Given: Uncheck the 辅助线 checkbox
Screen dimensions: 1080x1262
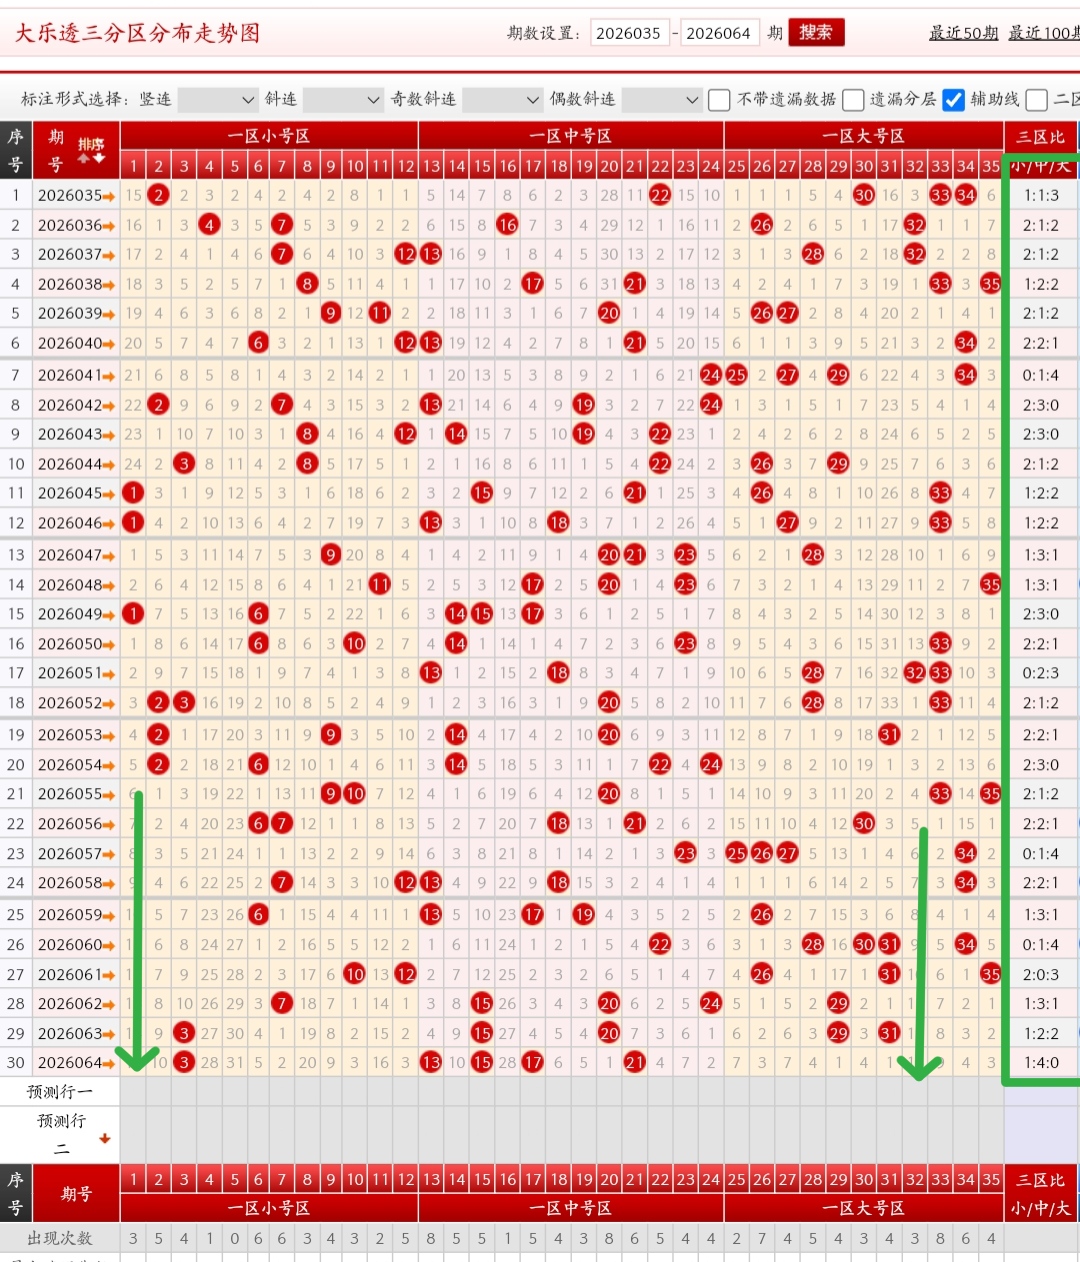Looking at the screenshot, I should pos(954,99).
